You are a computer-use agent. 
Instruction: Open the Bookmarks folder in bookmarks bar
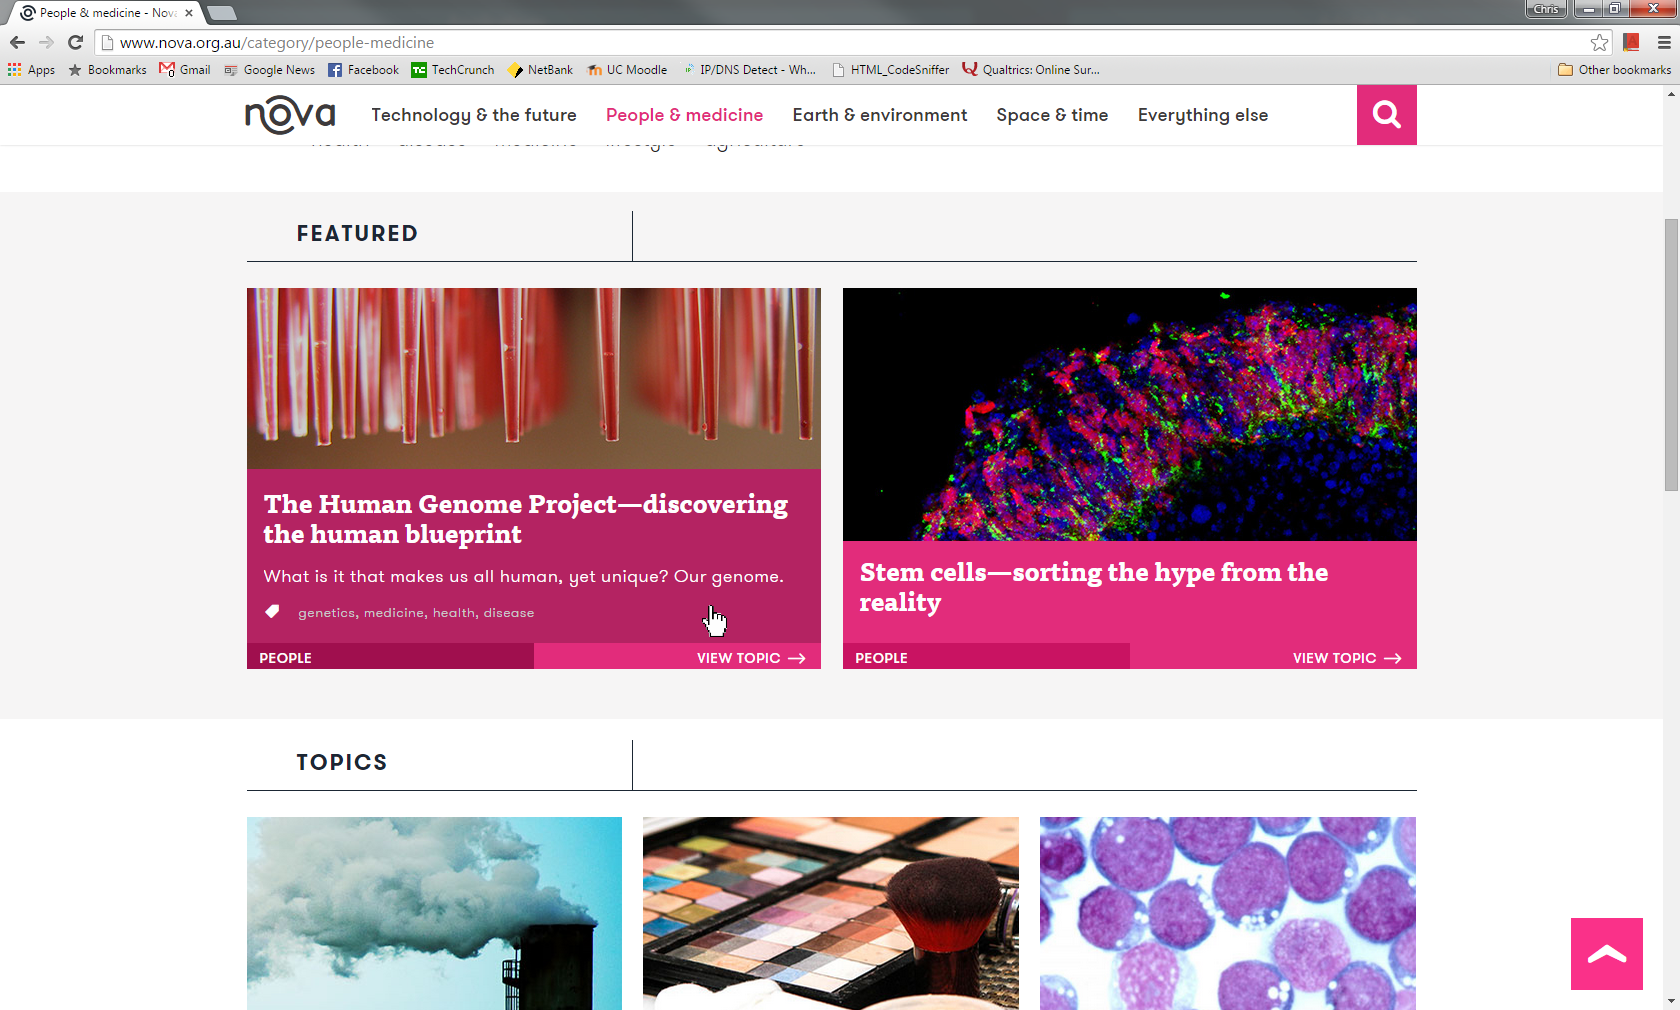point(107,70)
